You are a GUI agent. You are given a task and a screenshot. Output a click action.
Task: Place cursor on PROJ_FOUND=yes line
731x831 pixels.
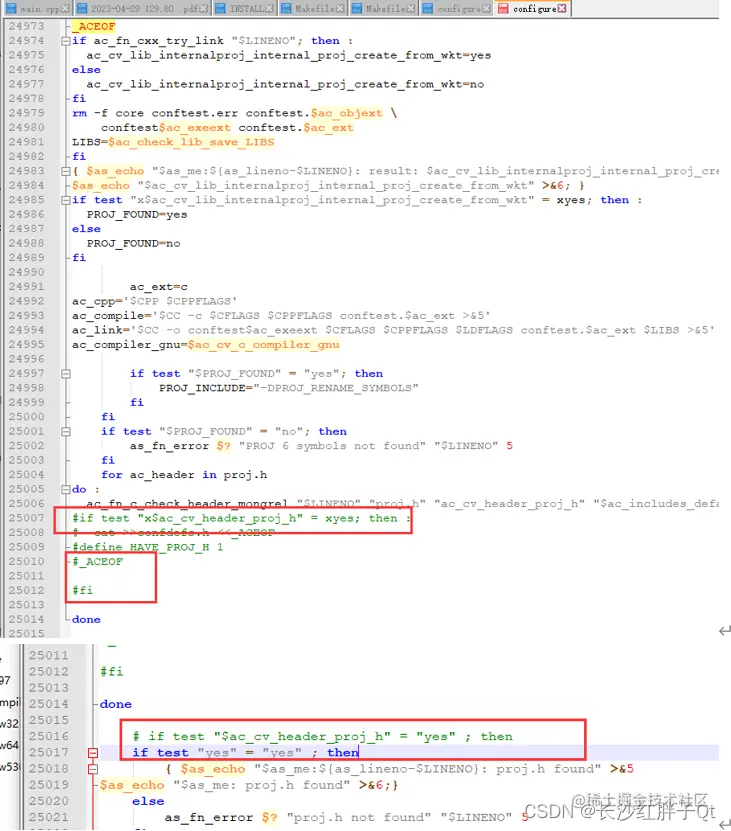point(137,215)
